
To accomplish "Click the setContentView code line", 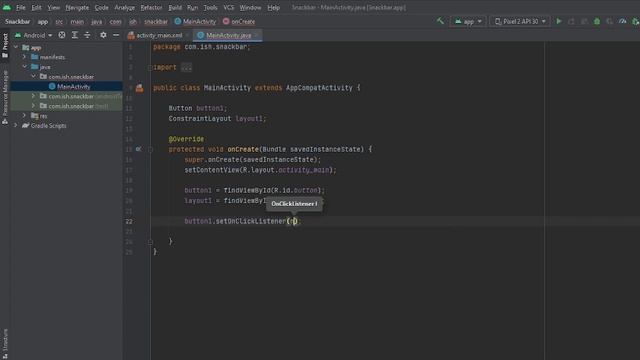I will 260,170.
